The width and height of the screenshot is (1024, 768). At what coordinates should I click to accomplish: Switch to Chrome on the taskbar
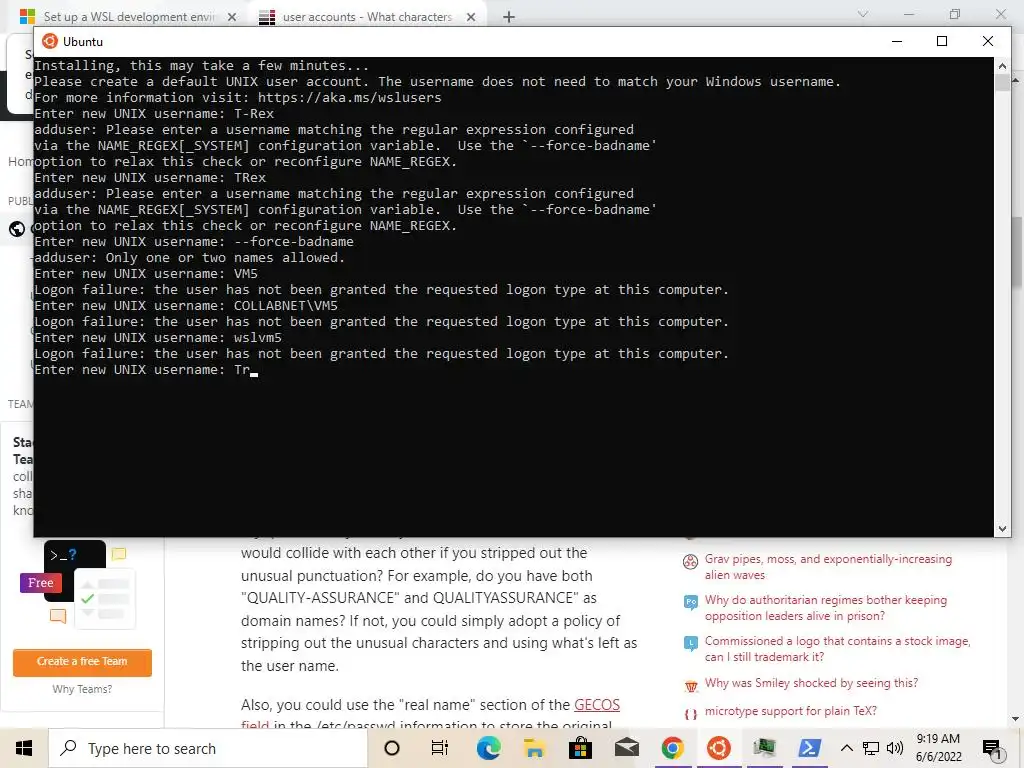(673, 748)
